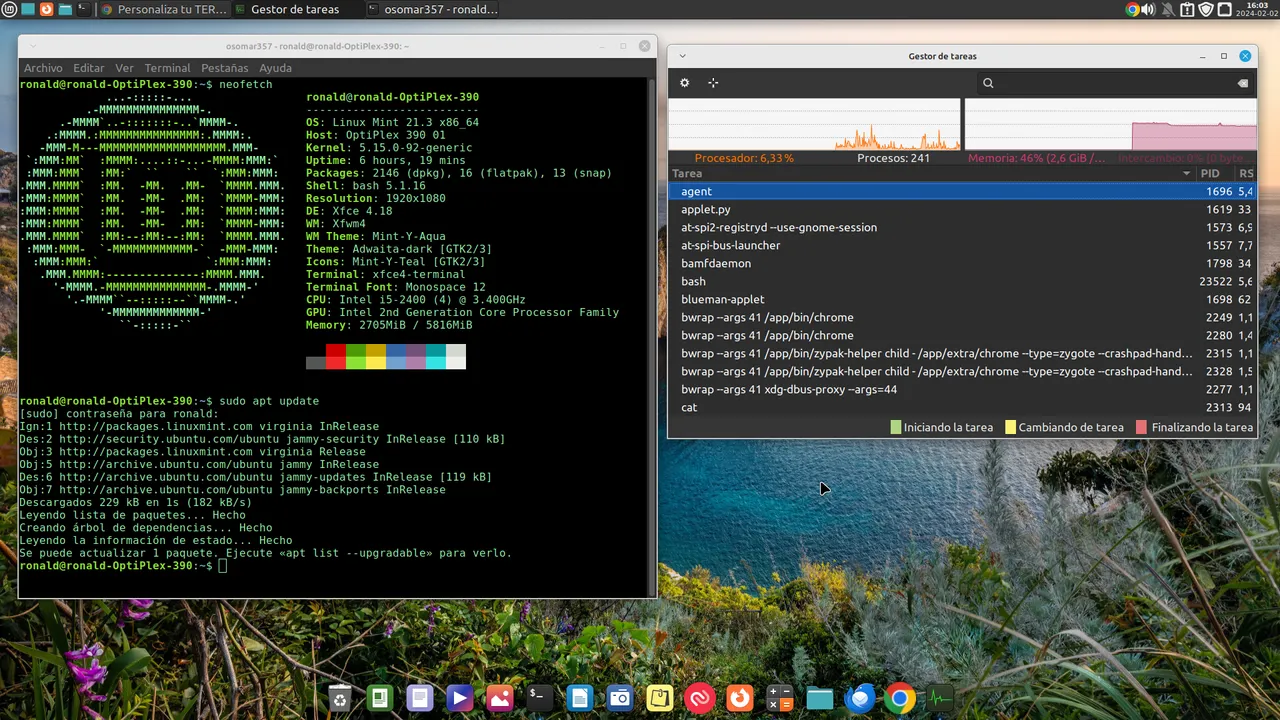Launch the media player in dock

(460, 699)
